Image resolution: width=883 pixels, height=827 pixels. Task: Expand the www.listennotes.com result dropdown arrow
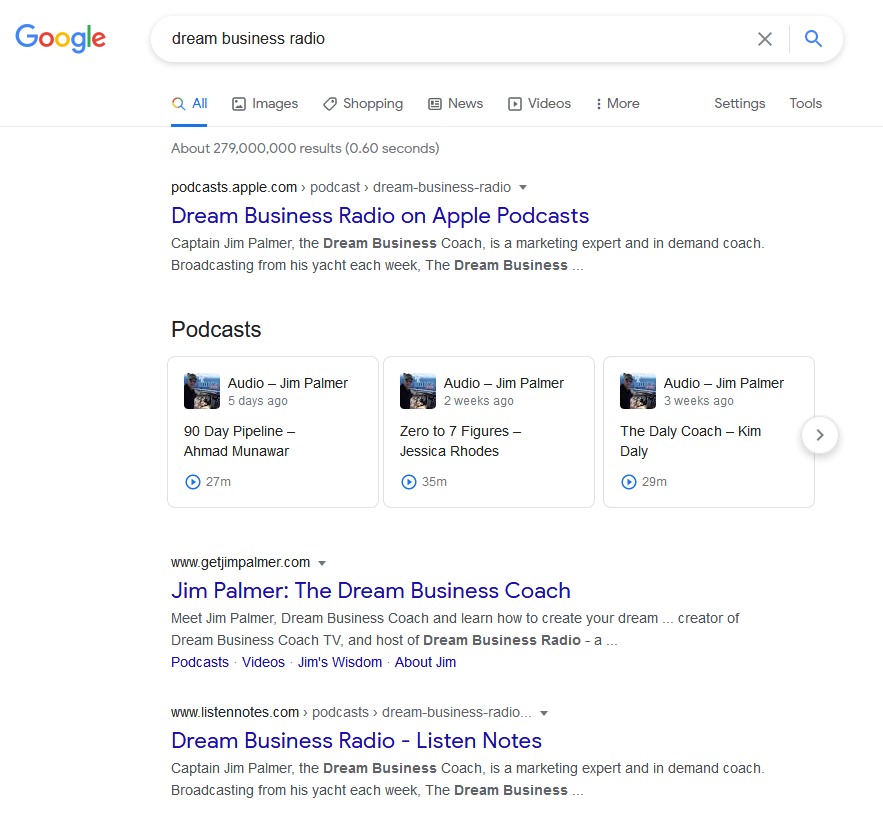tap(543, 713)
